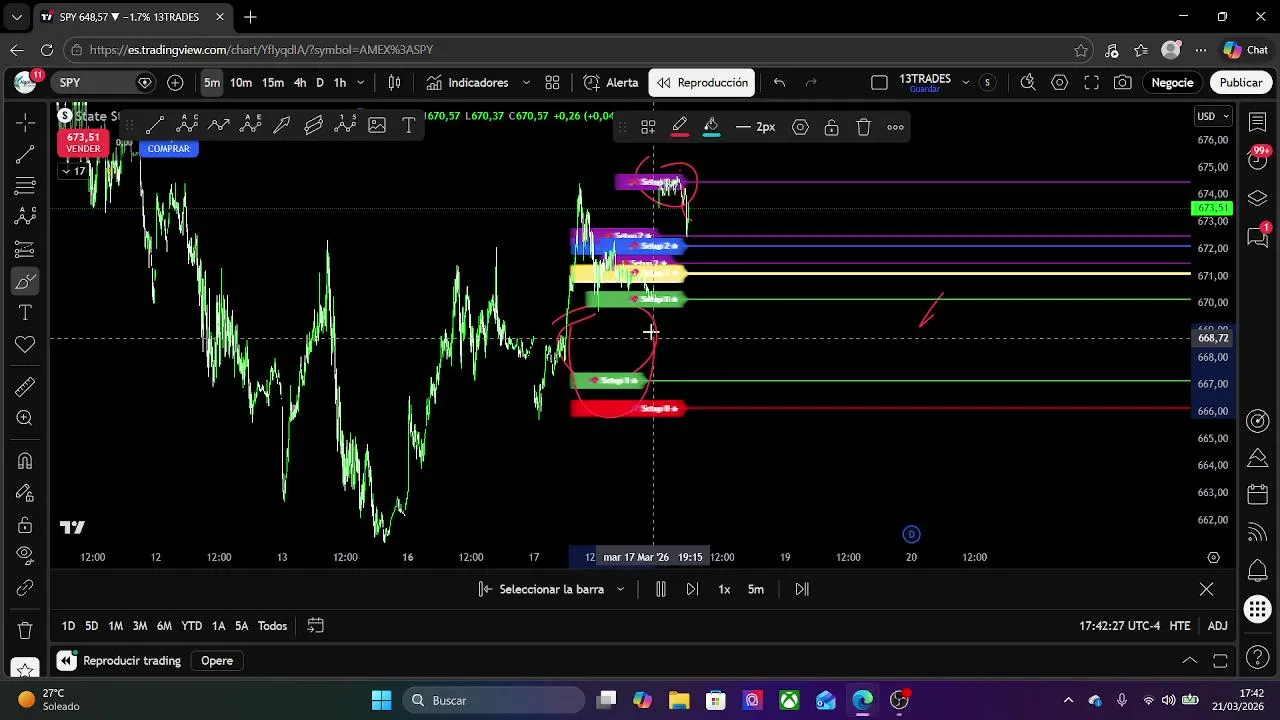Image resolution: width=1280 pixels, height=720 pixels.
Task: Open the candlestick chart type menu
Action: point(395,83)
